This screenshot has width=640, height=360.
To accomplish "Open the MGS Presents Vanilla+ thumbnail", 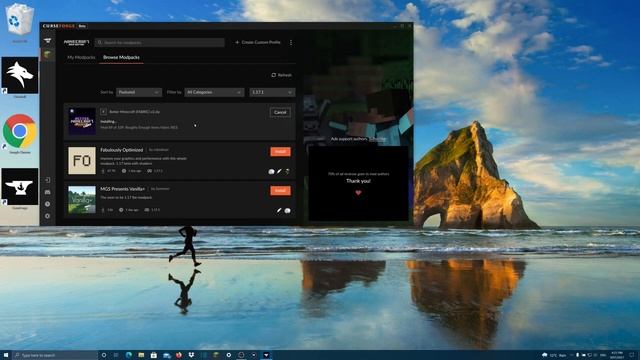I will (82, 200).
